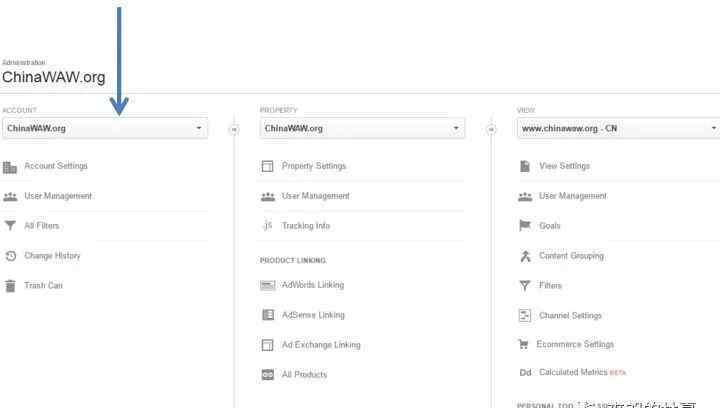The image size is (720, 408).
Task: Open Property Settings
Action: tap(313, 166)
